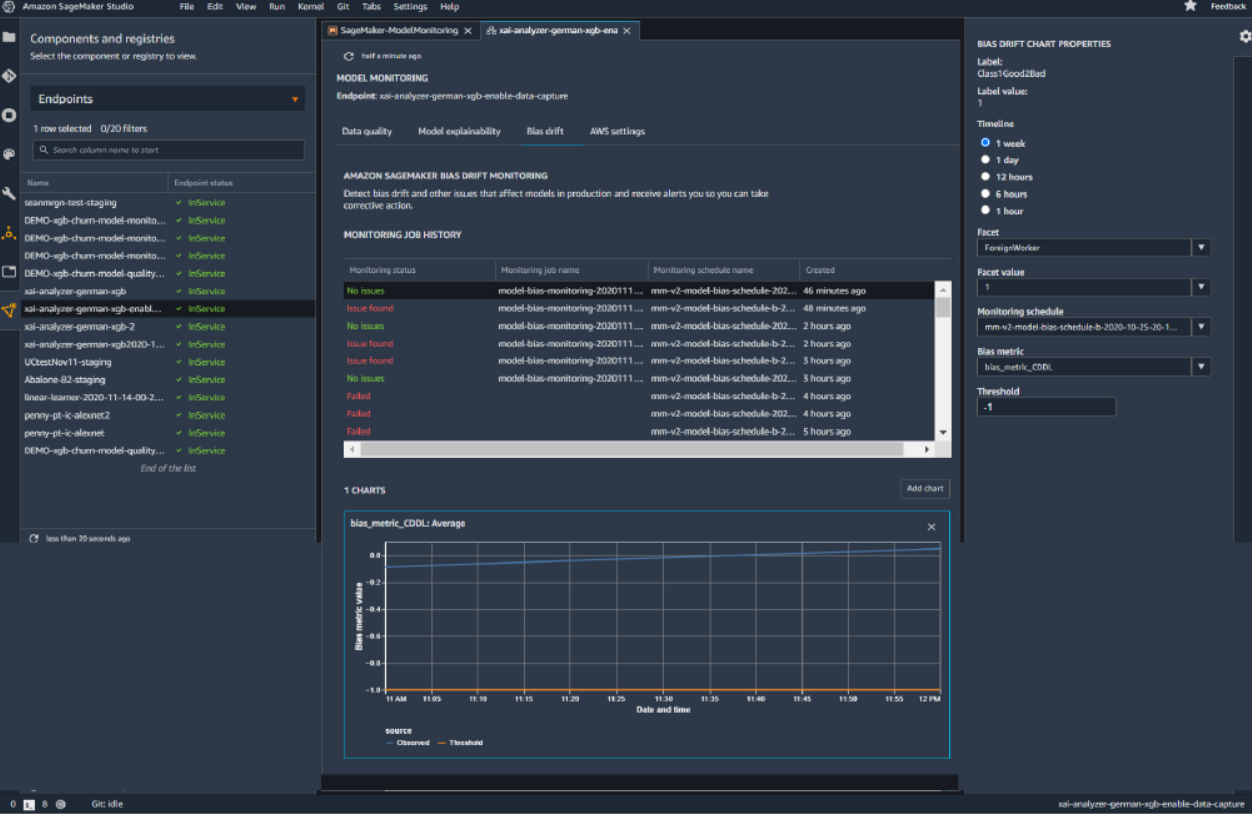Image resolution: width=1252 pixels, height=814 pixels.
Task: Click the Feedback link
Action: tap(1228, 6)
